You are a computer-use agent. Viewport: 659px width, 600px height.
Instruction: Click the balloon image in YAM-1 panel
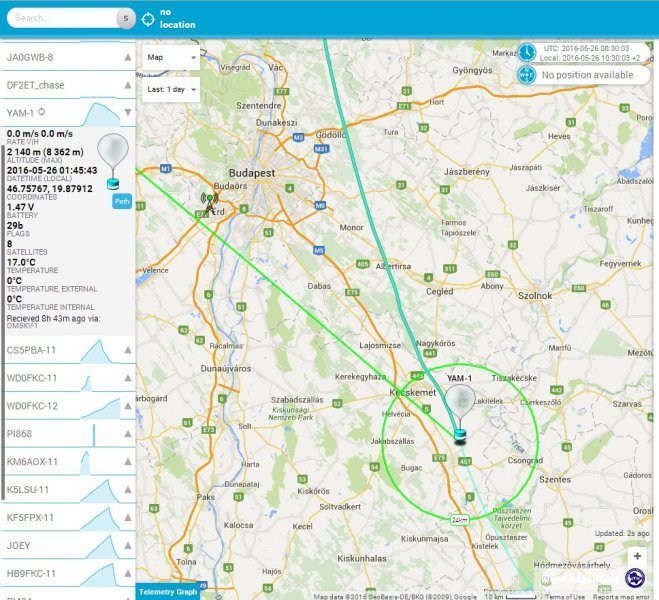click(113, 161)
